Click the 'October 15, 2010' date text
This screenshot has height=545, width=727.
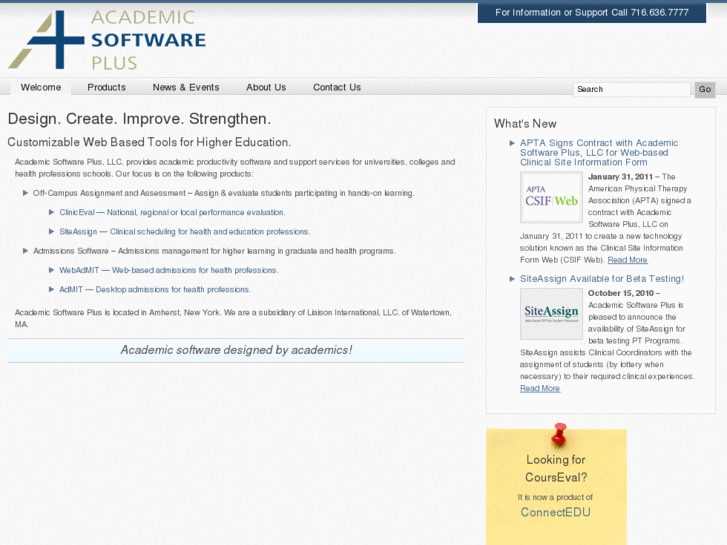tap(621, 293)
